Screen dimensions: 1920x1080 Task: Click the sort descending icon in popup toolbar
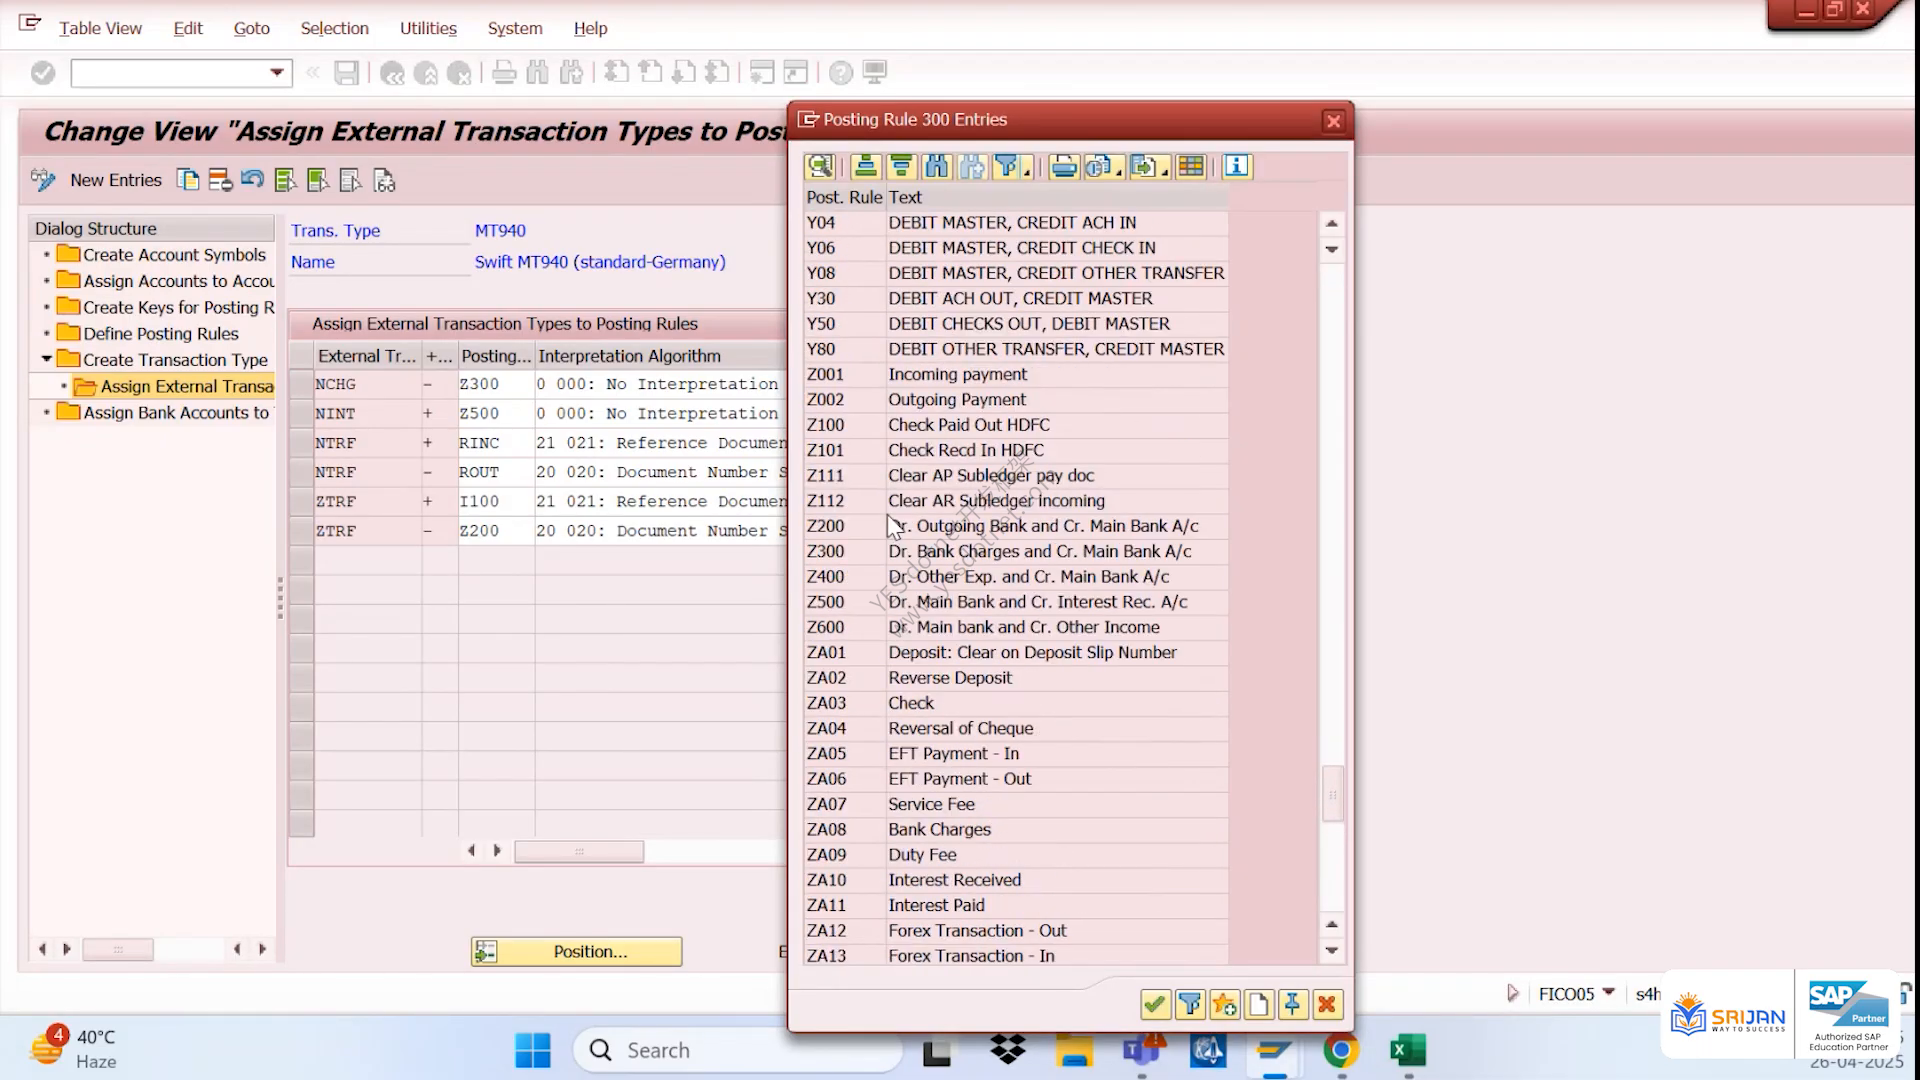[x=901, y=167]
